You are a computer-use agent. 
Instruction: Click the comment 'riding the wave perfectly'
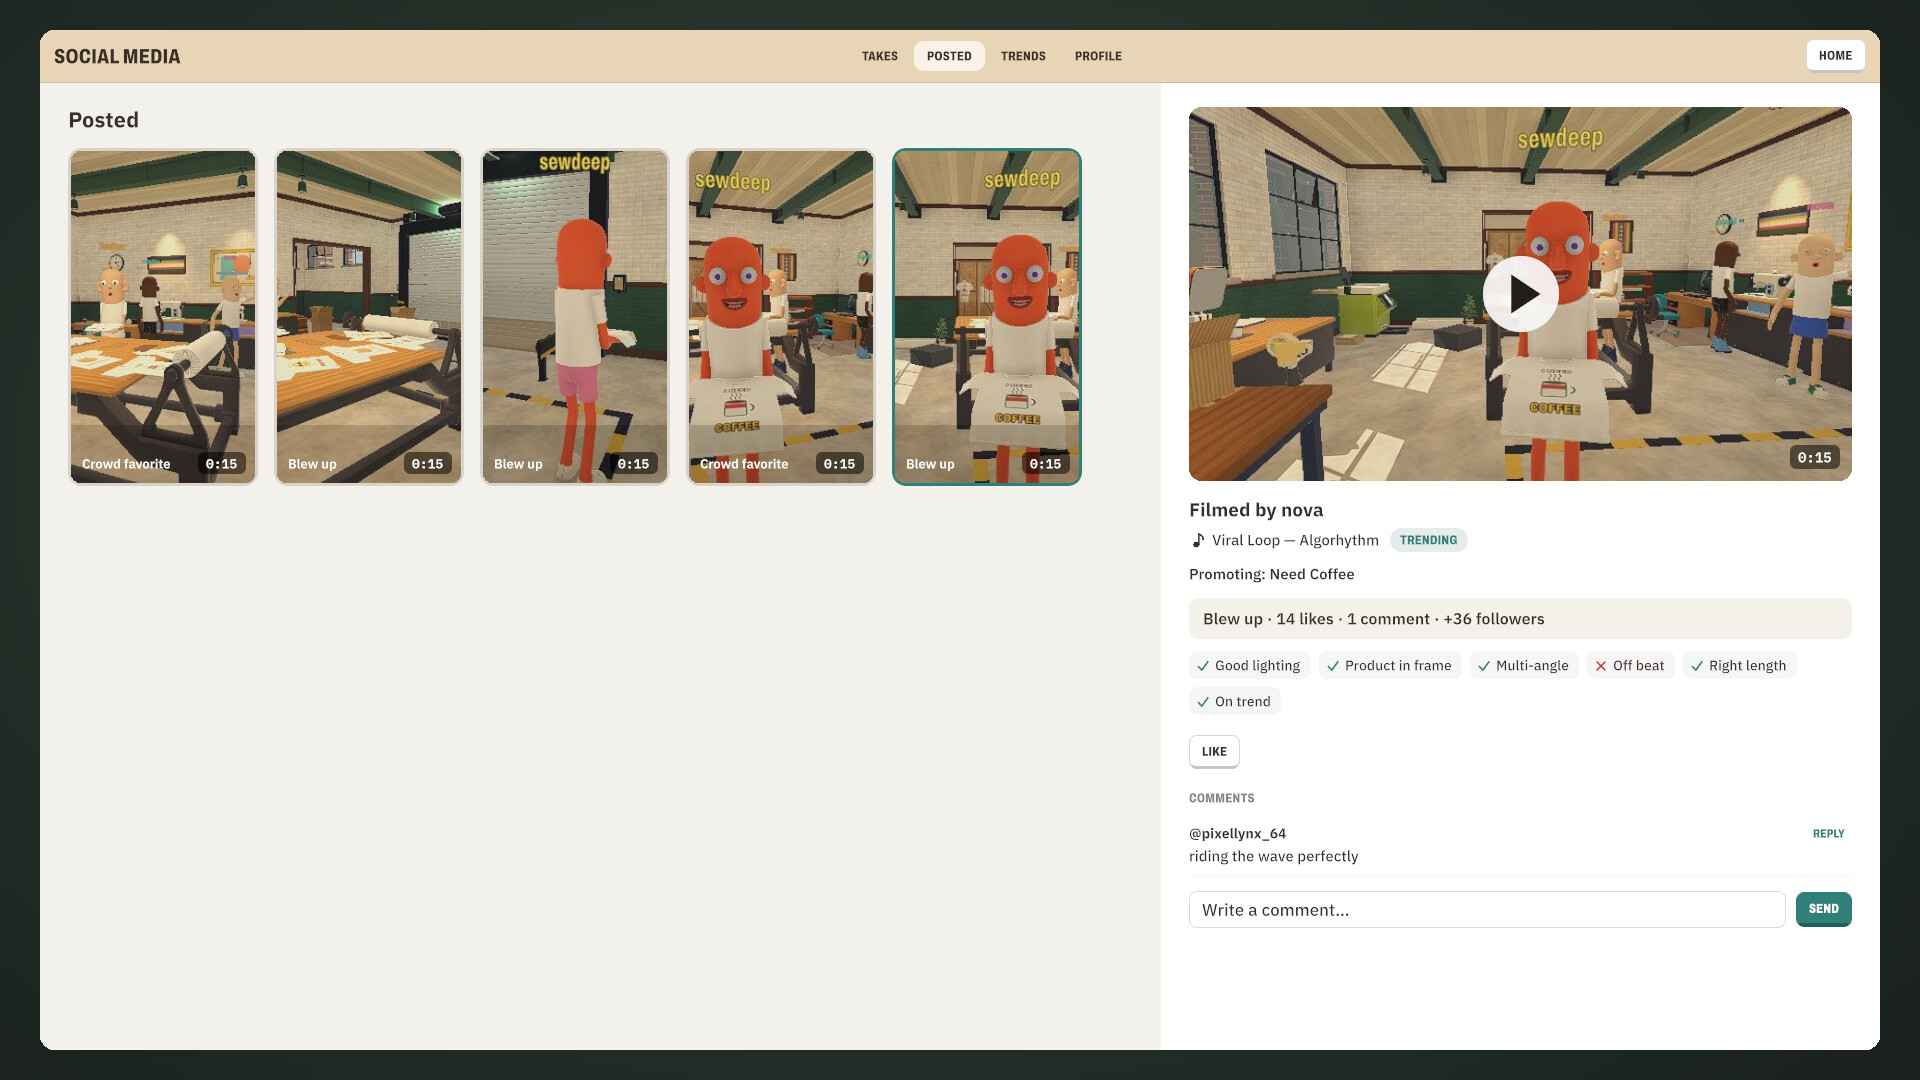[1273, 857]
